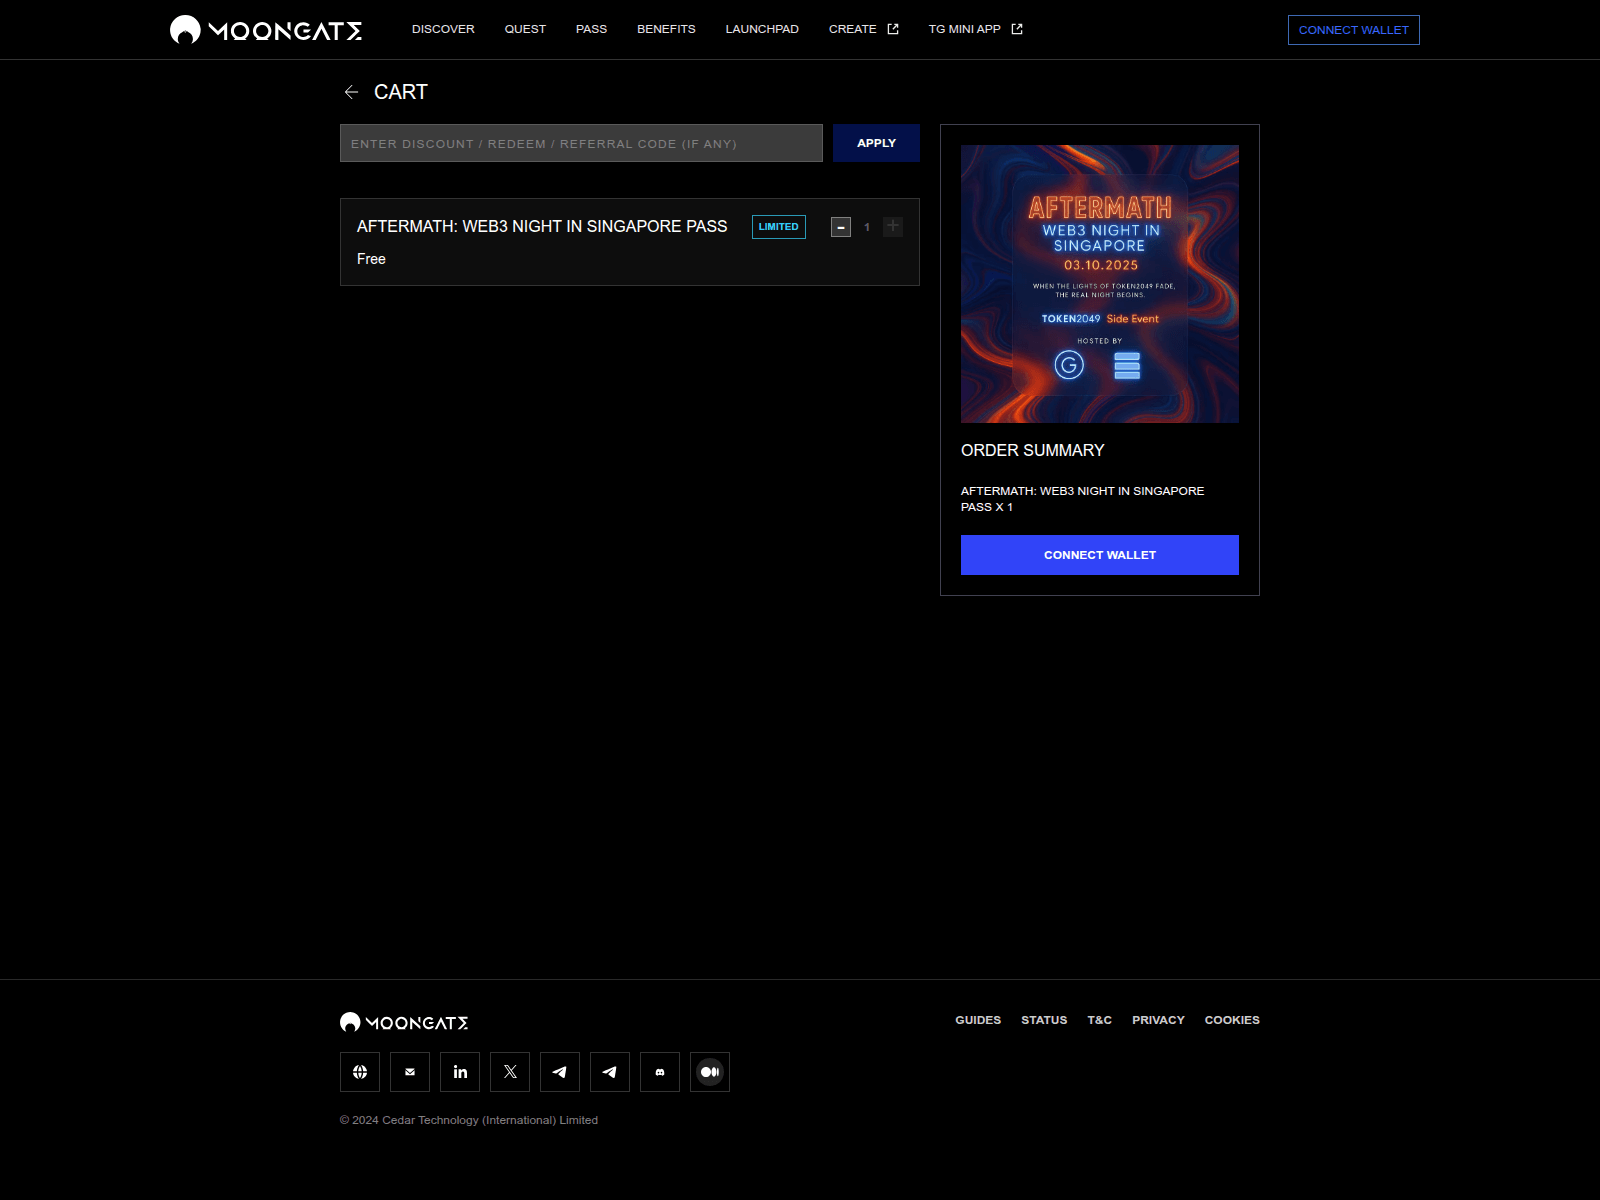Screen dimensions: 1600x1200
Task: Click the Order Summary heading
Action: pyautogui.click(x=1033, y=451)
